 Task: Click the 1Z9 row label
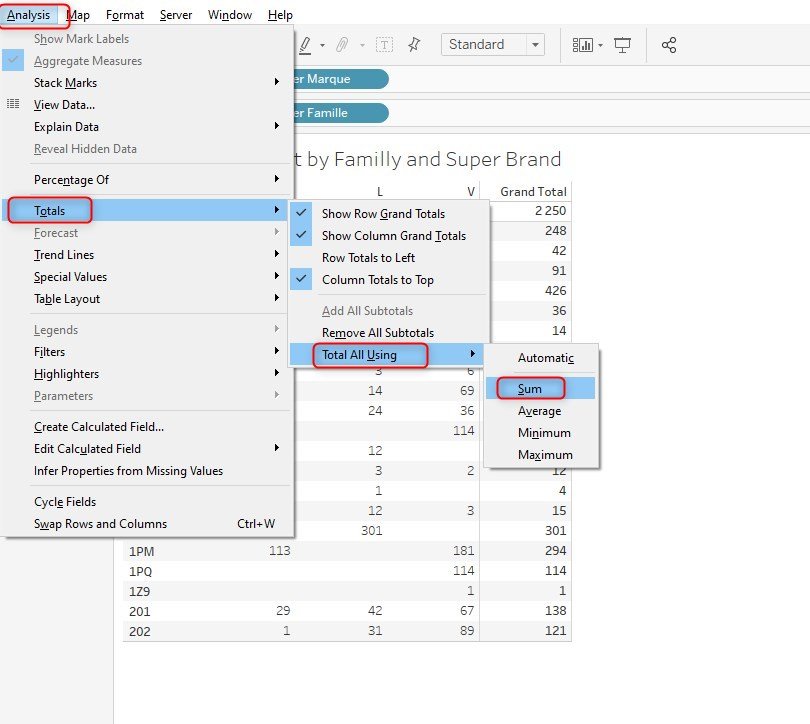139,591
